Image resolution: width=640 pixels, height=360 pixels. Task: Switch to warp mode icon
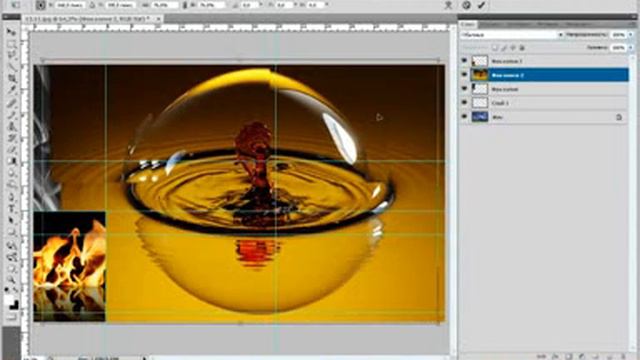(448, 5)
